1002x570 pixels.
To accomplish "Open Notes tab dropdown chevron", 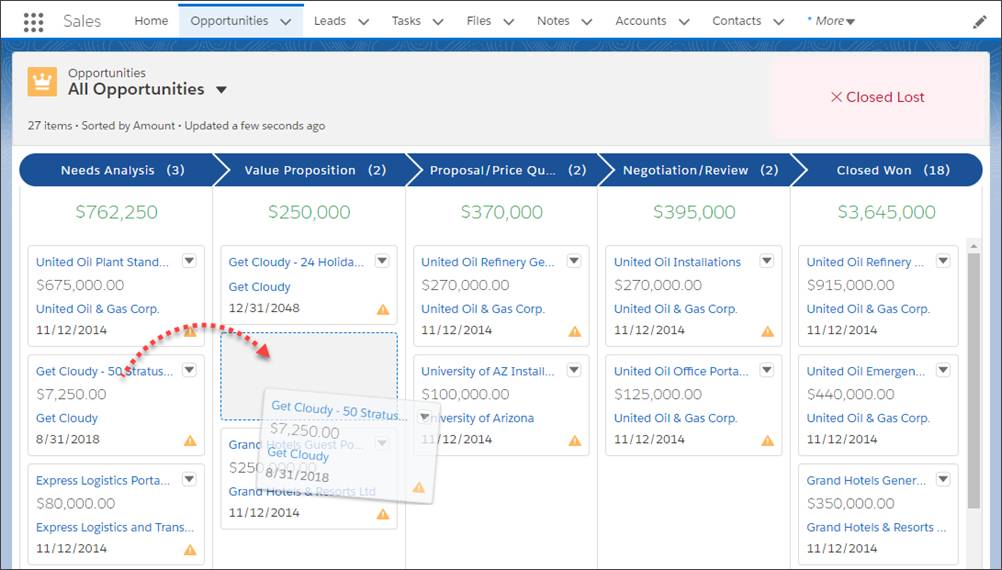I will point(587,22).
